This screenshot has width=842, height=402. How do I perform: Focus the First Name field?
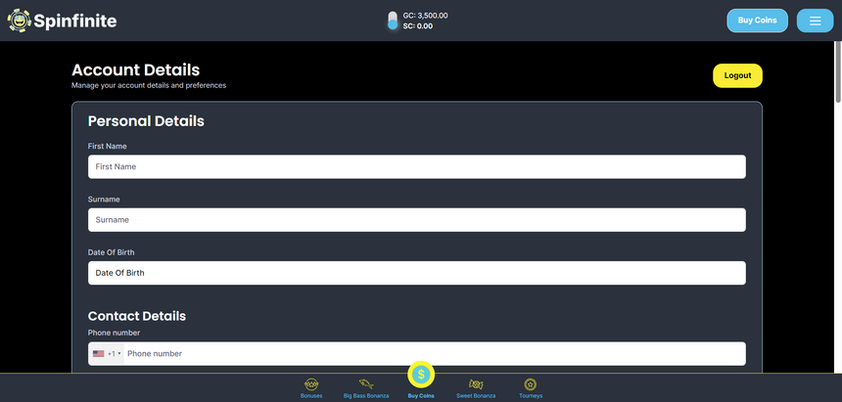417,166
